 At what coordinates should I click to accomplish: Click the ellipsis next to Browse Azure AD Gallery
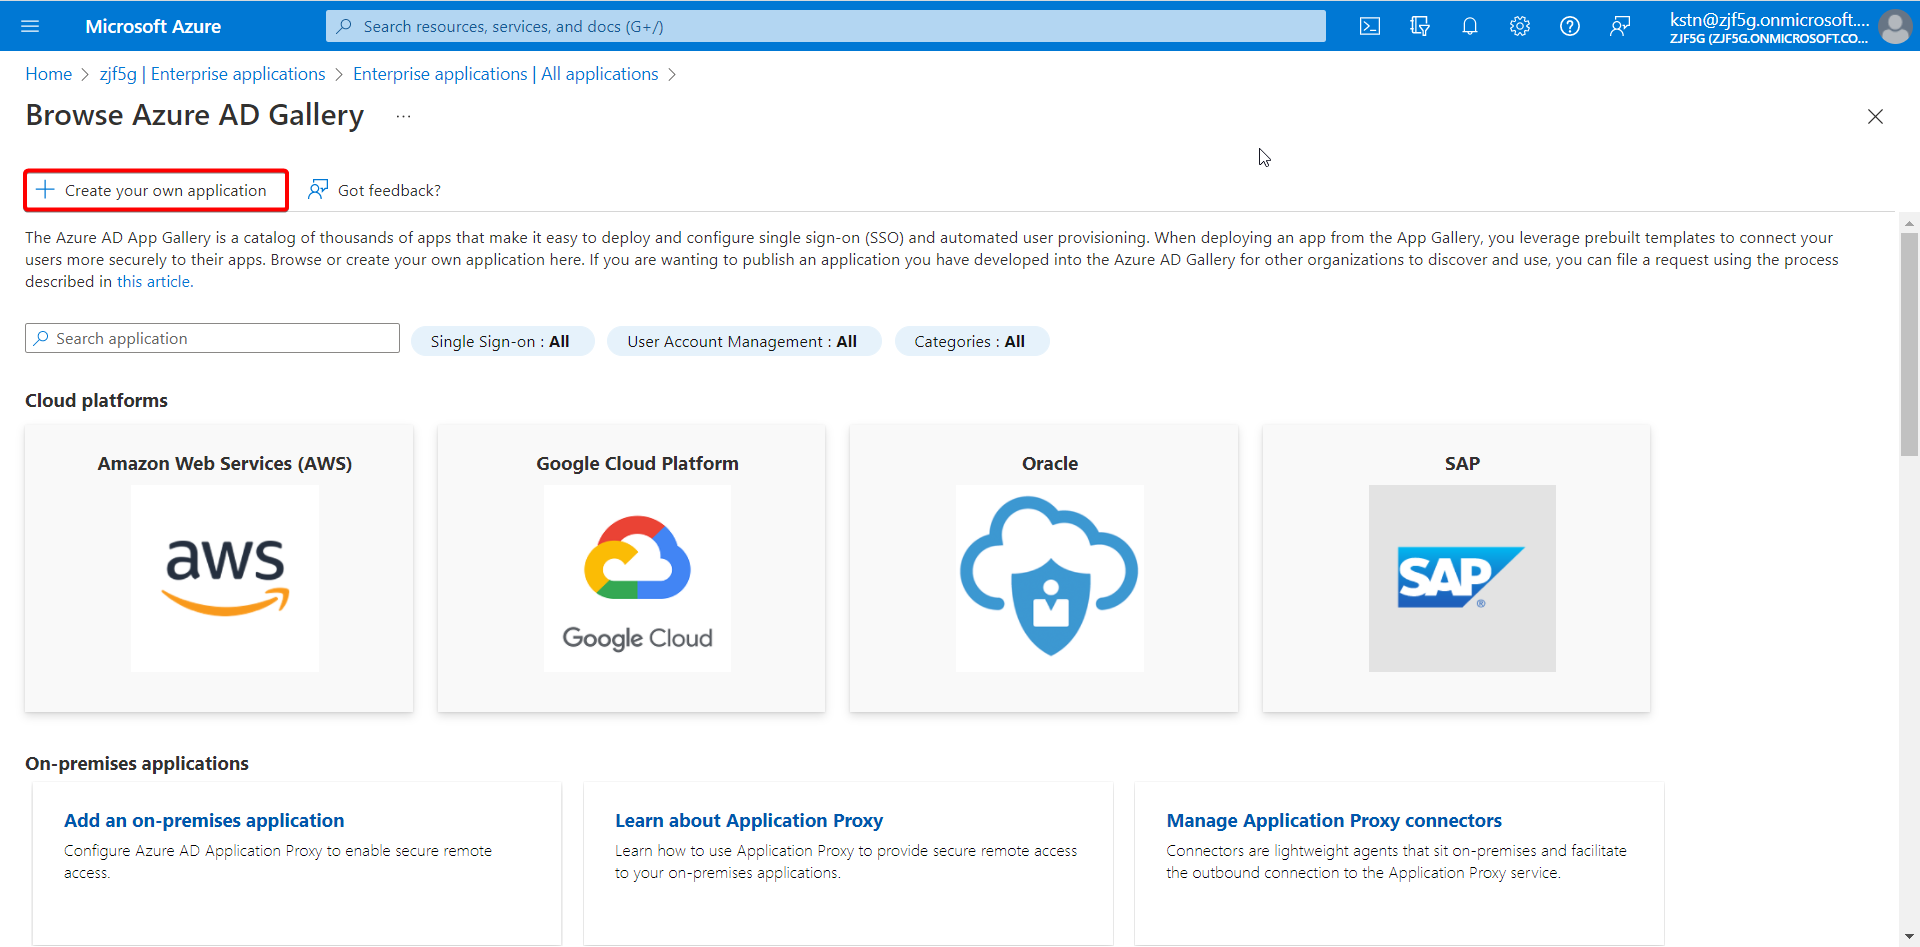click(x=403, y=116)
